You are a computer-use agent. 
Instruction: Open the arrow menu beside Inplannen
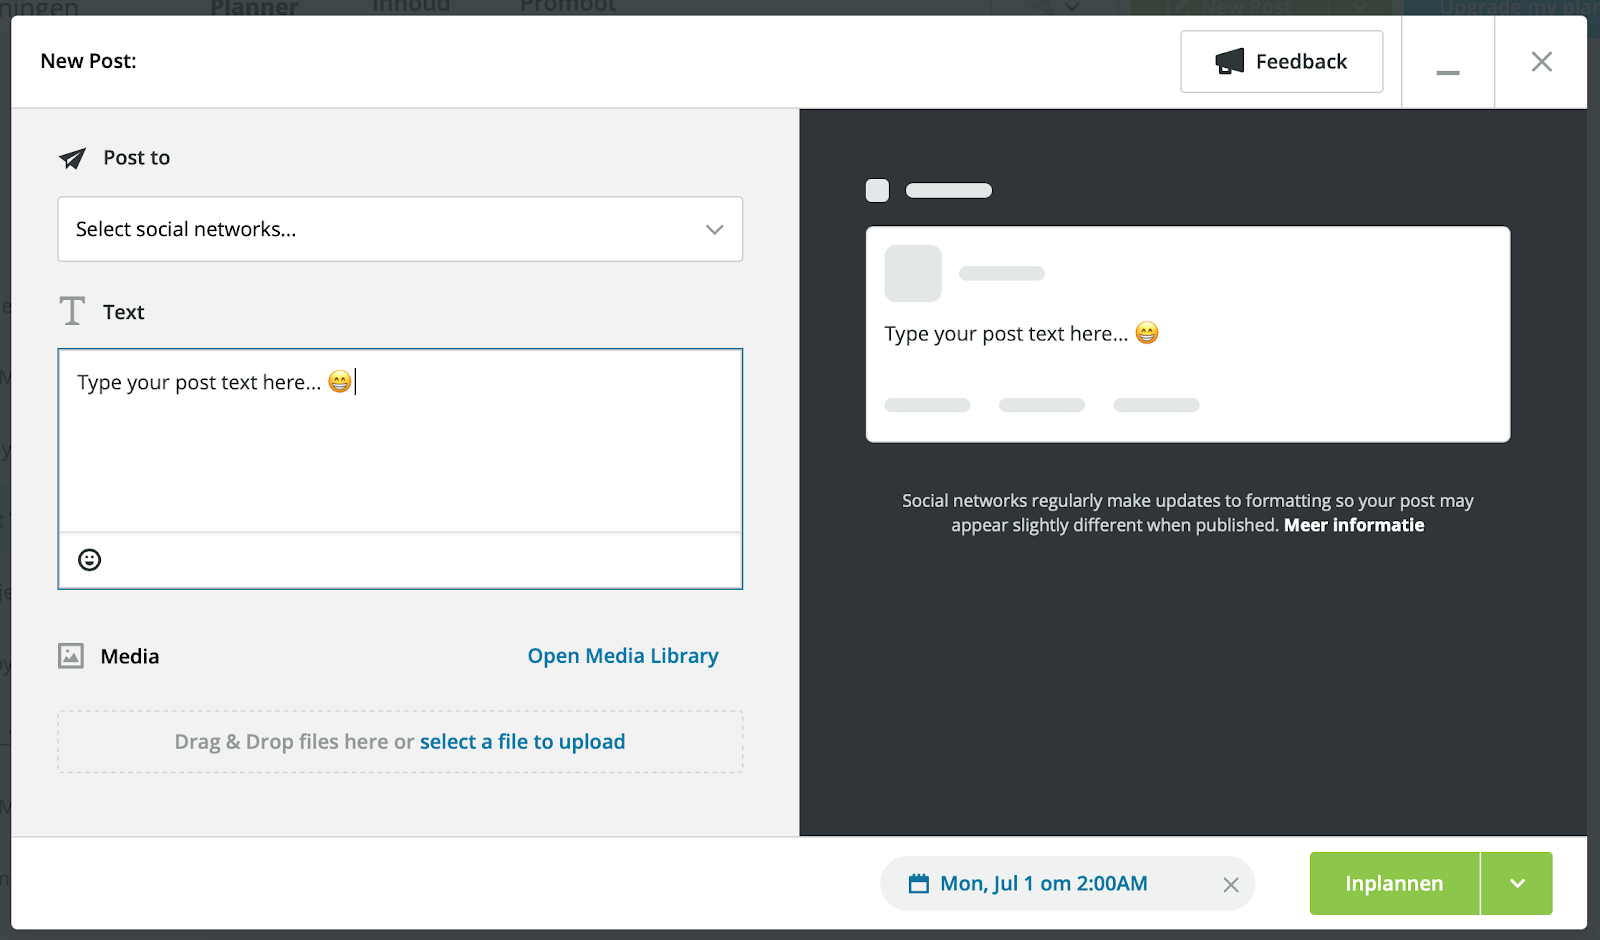point(1517,884)
